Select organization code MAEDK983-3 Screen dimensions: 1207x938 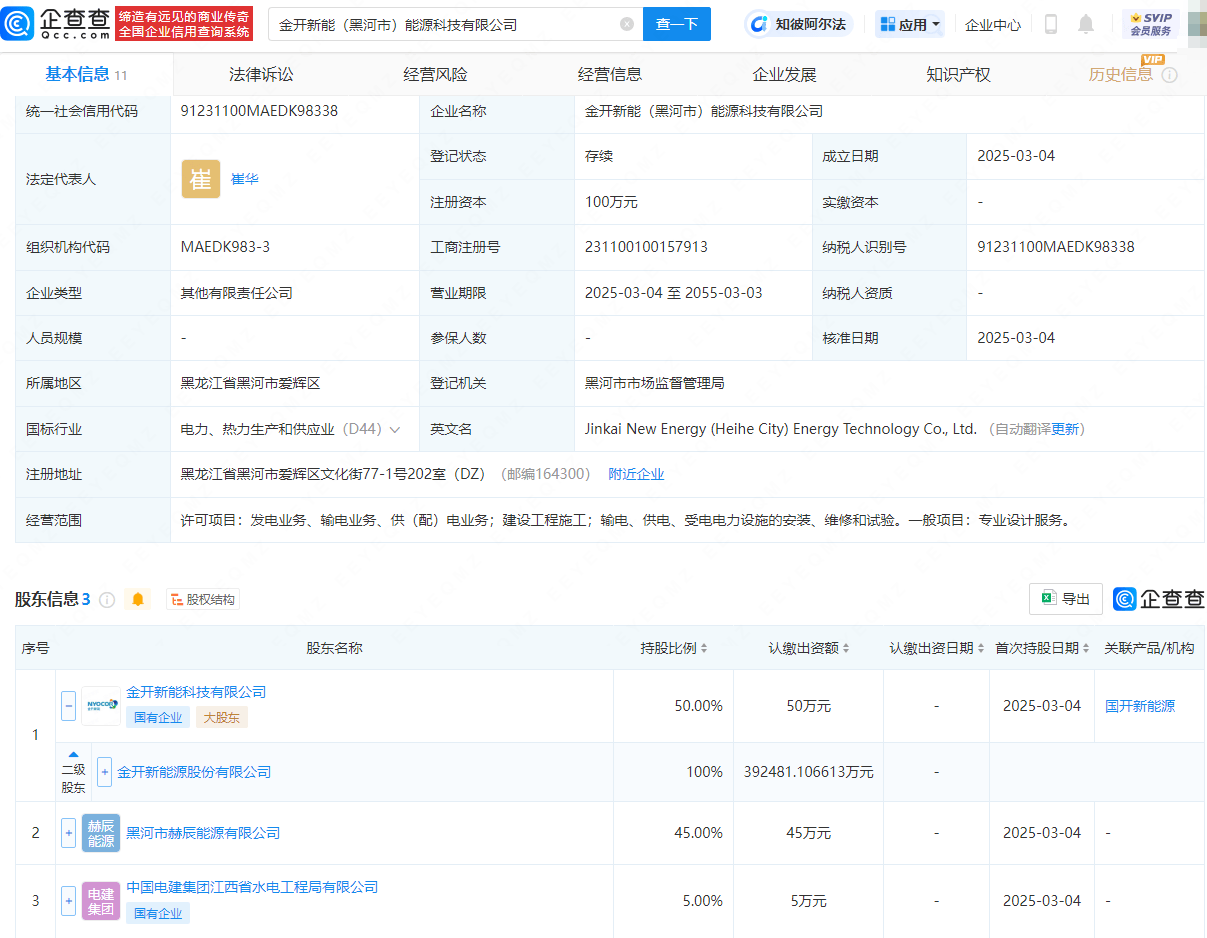point(225,247)
